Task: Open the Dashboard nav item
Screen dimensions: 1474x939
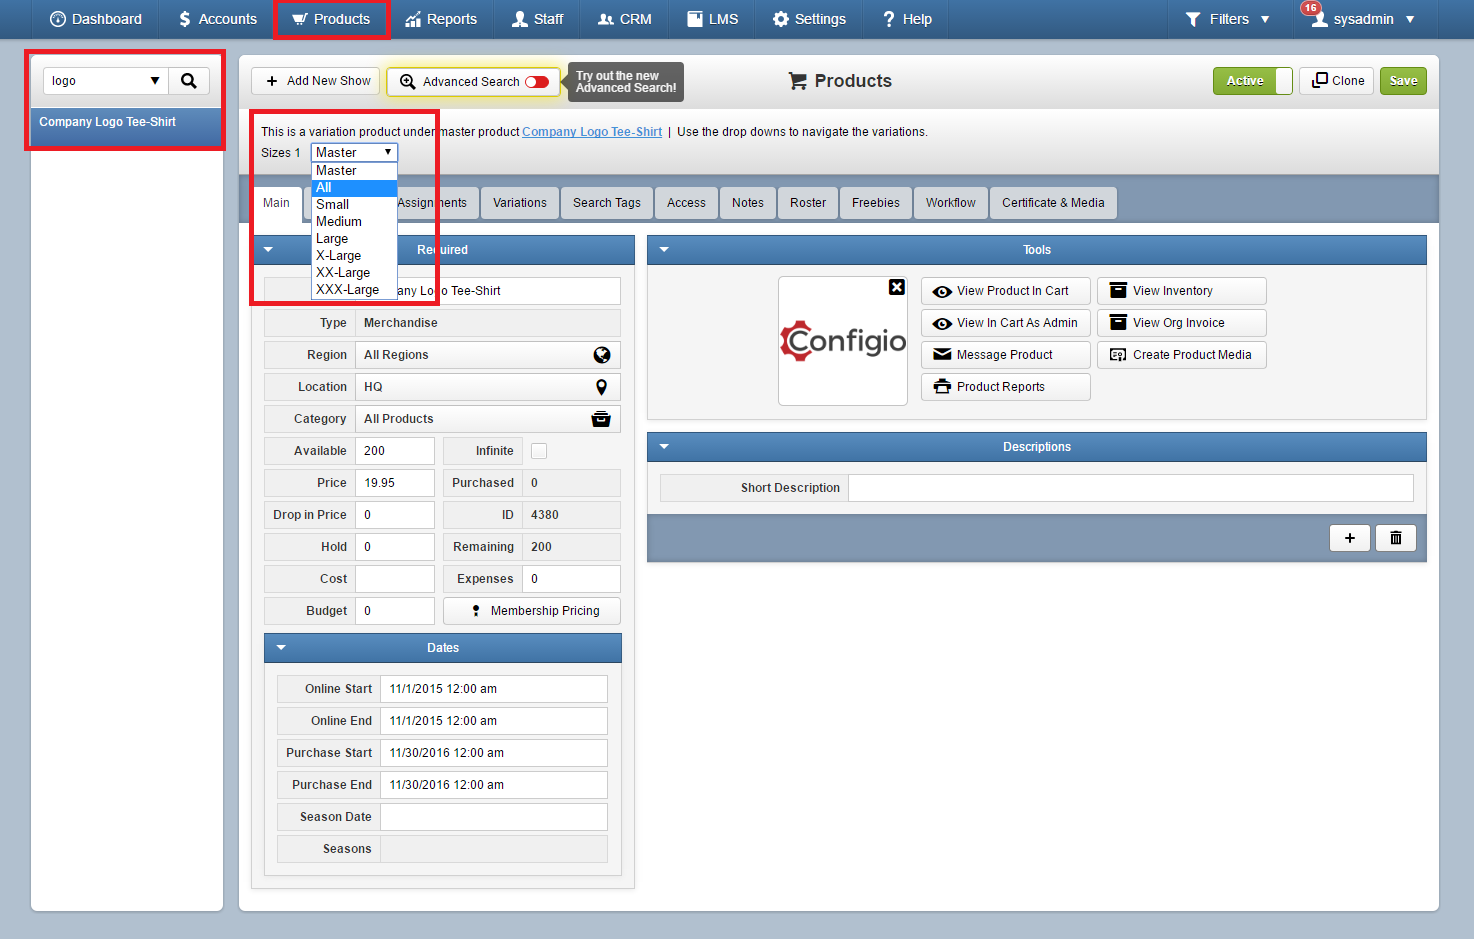Action: [96, 19]
